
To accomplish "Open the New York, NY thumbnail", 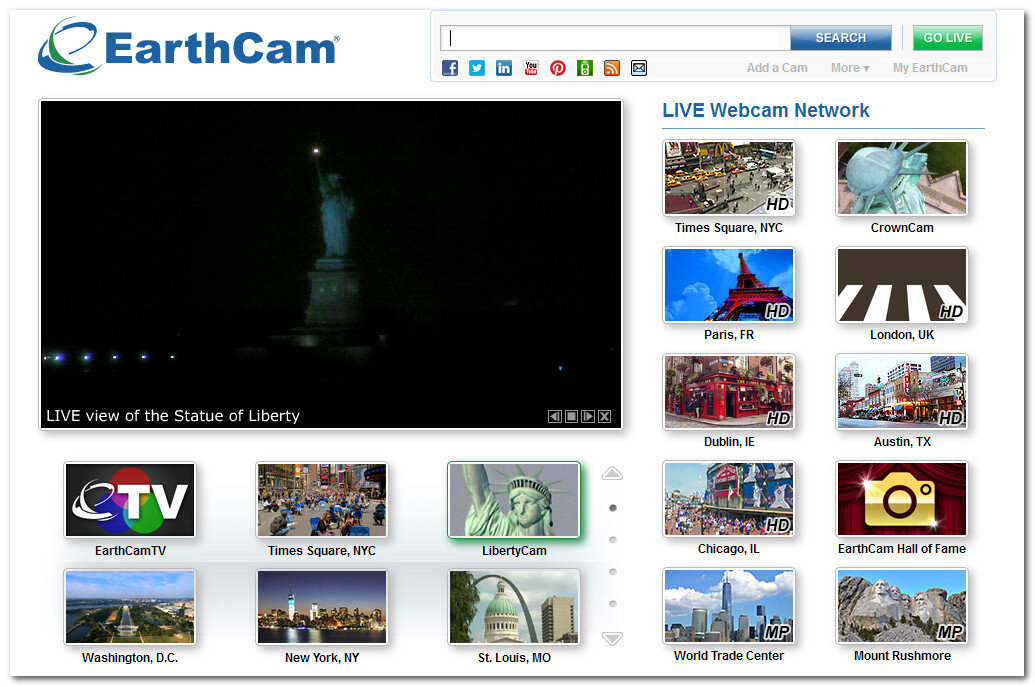I will (x=321, y=606).
